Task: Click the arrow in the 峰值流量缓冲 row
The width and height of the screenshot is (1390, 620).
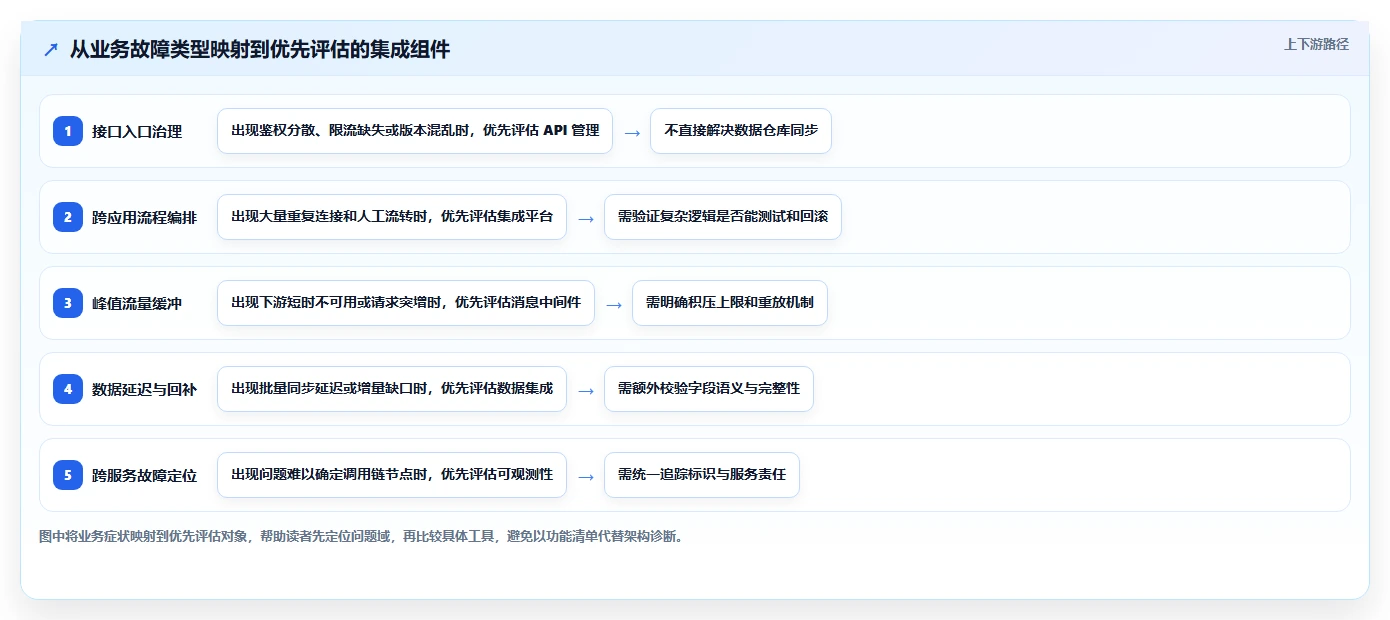Action: (x=614, y=304)
